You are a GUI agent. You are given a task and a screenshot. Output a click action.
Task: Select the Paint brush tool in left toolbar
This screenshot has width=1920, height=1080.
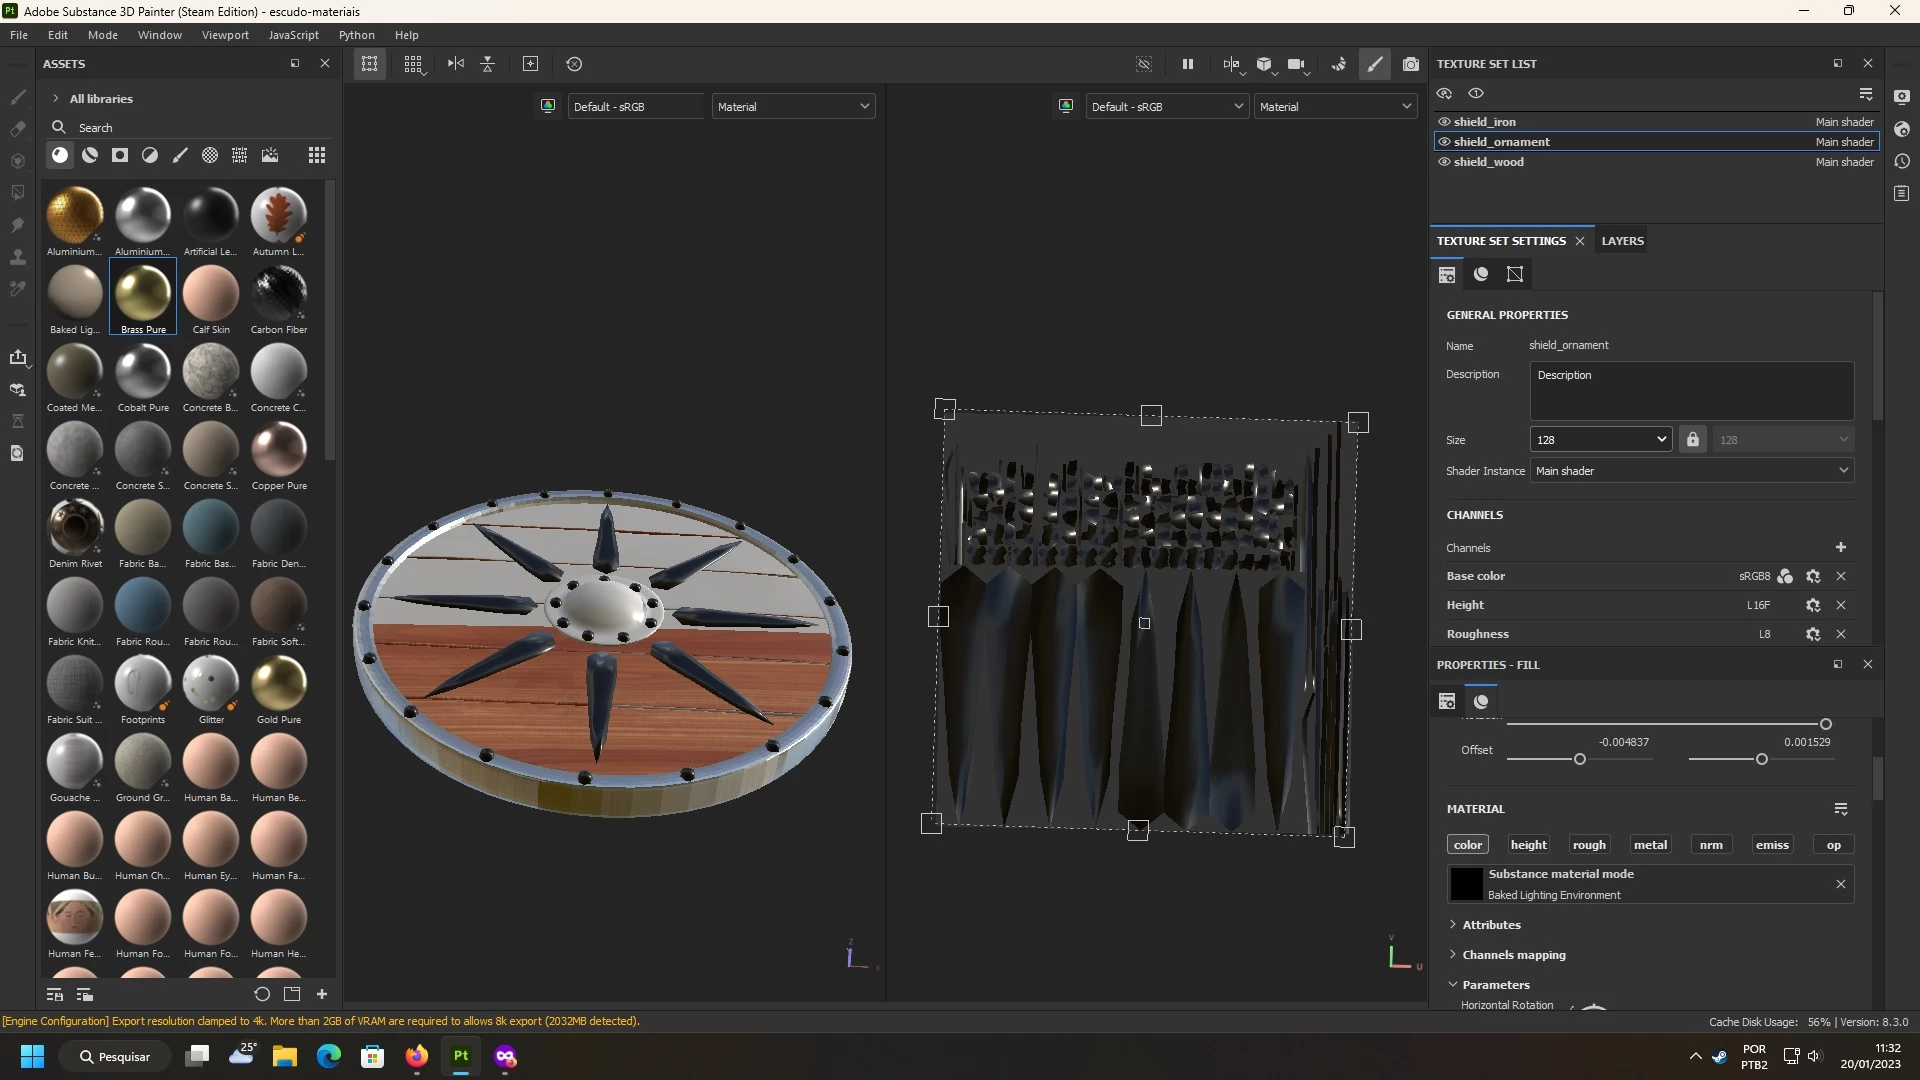18,97
